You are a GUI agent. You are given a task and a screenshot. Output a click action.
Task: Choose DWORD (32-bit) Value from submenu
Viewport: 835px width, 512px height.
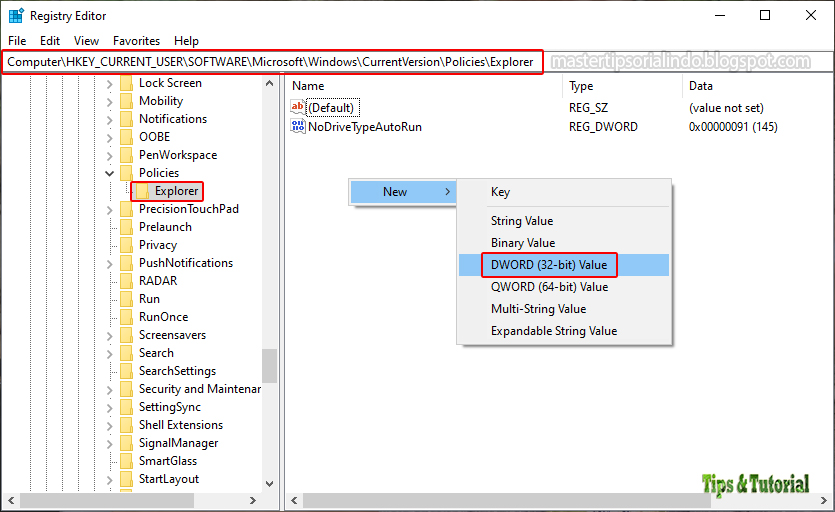564,265
